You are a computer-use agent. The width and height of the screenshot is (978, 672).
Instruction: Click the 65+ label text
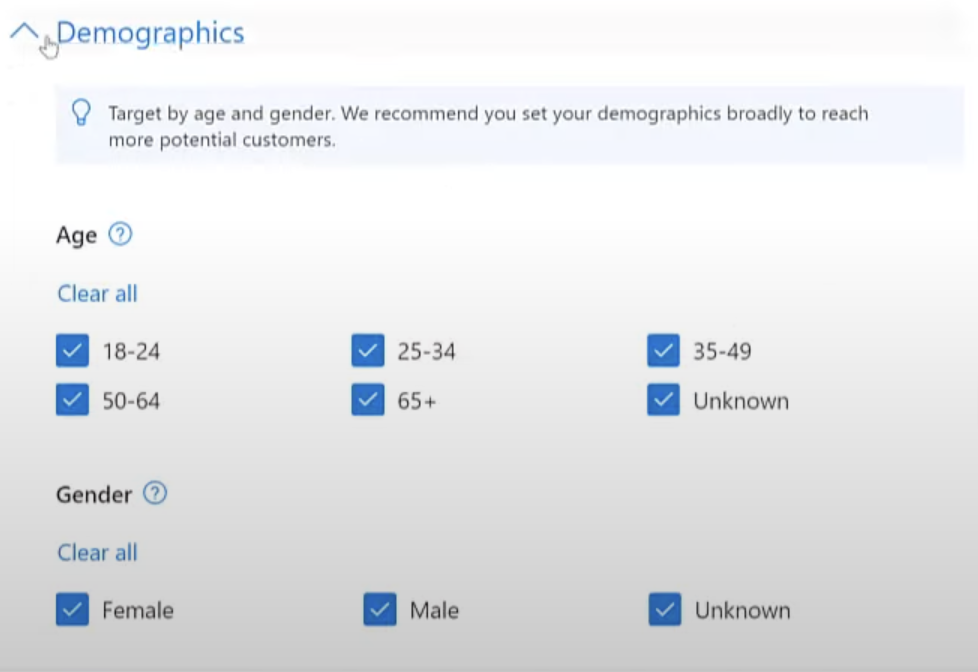click(417, 401)
